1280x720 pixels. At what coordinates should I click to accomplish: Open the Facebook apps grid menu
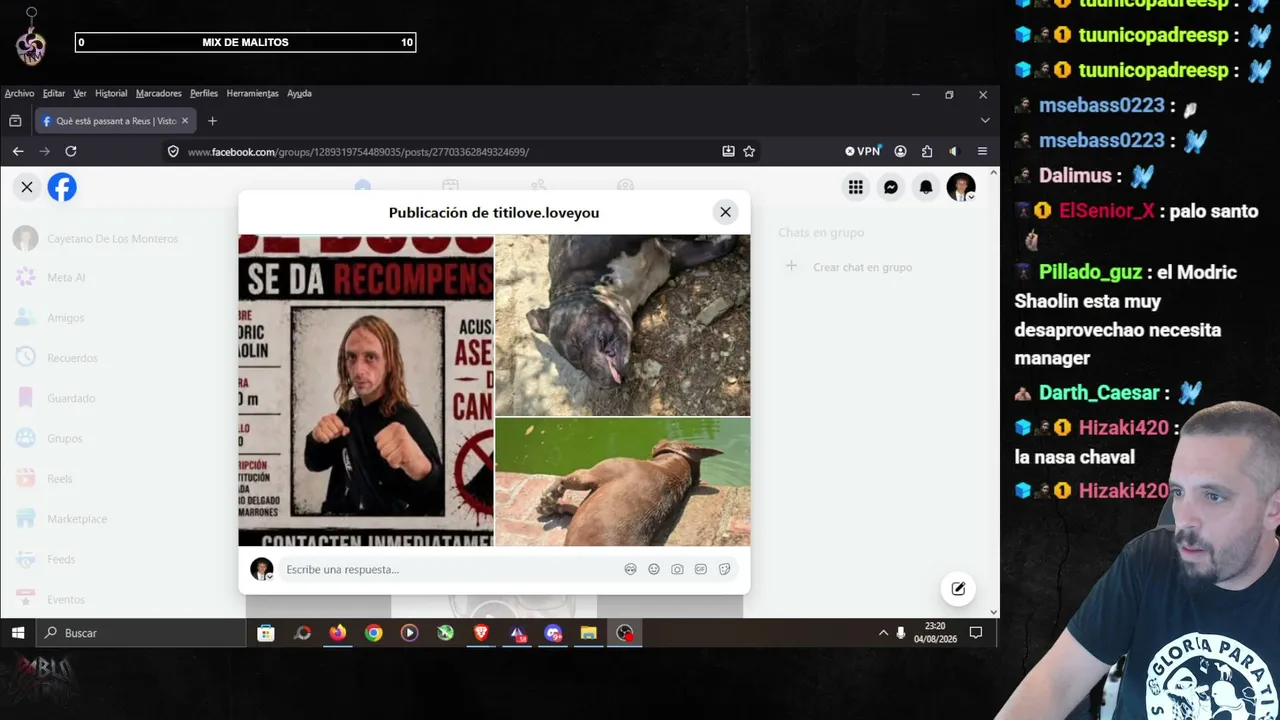(x=855, y=187)
